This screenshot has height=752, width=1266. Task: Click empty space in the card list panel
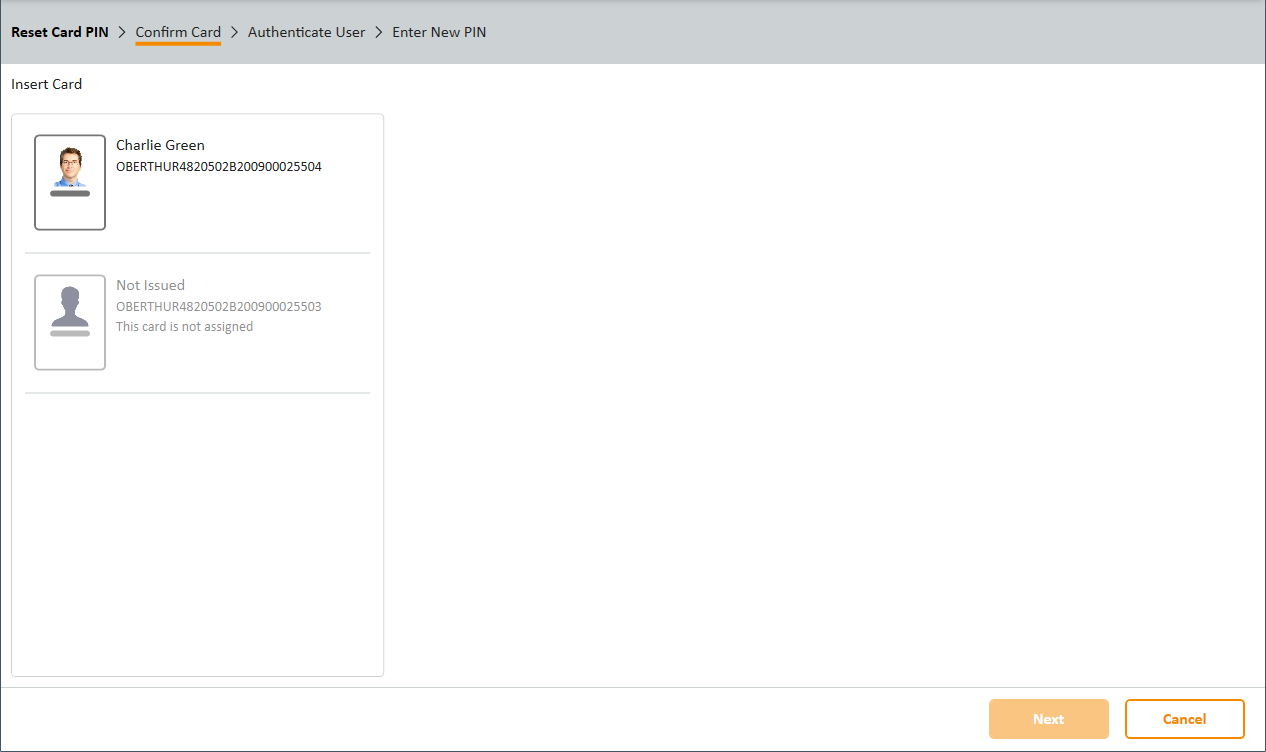coord(197,530)
